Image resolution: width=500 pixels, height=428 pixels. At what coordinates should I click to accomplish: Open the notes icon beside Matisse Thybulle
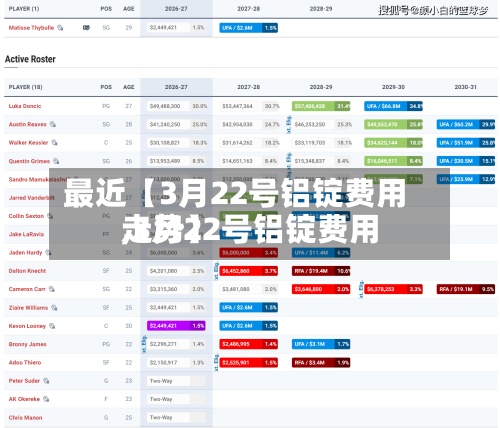(60, 28)
